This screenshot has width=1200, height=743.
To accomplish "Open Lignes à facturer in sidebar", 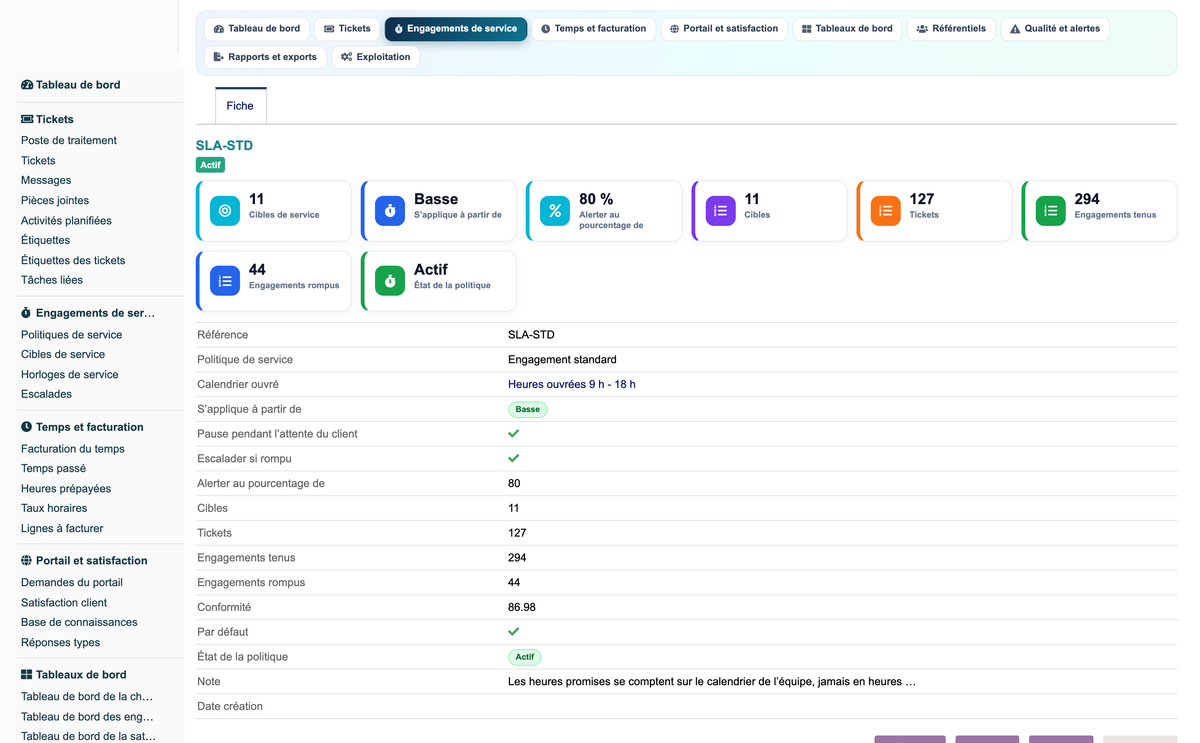I will pyautogui.click(x=62, y=529).
